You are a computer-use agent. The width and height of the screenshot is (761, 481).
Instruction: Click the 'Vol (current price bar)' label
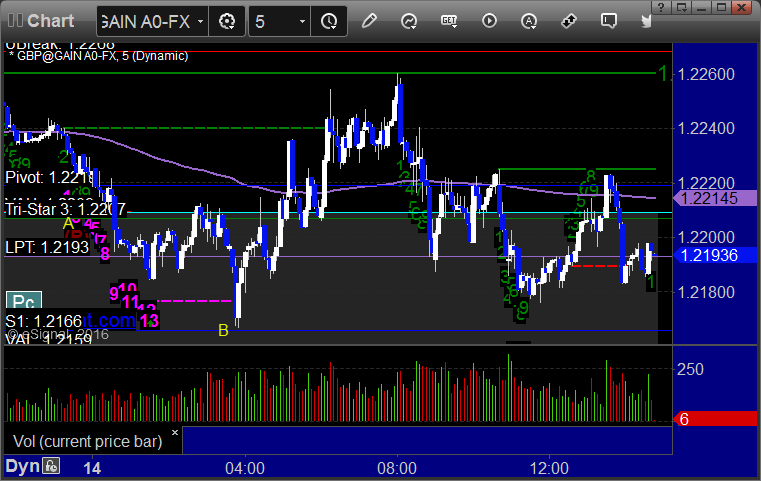click(x=87, y=441)
